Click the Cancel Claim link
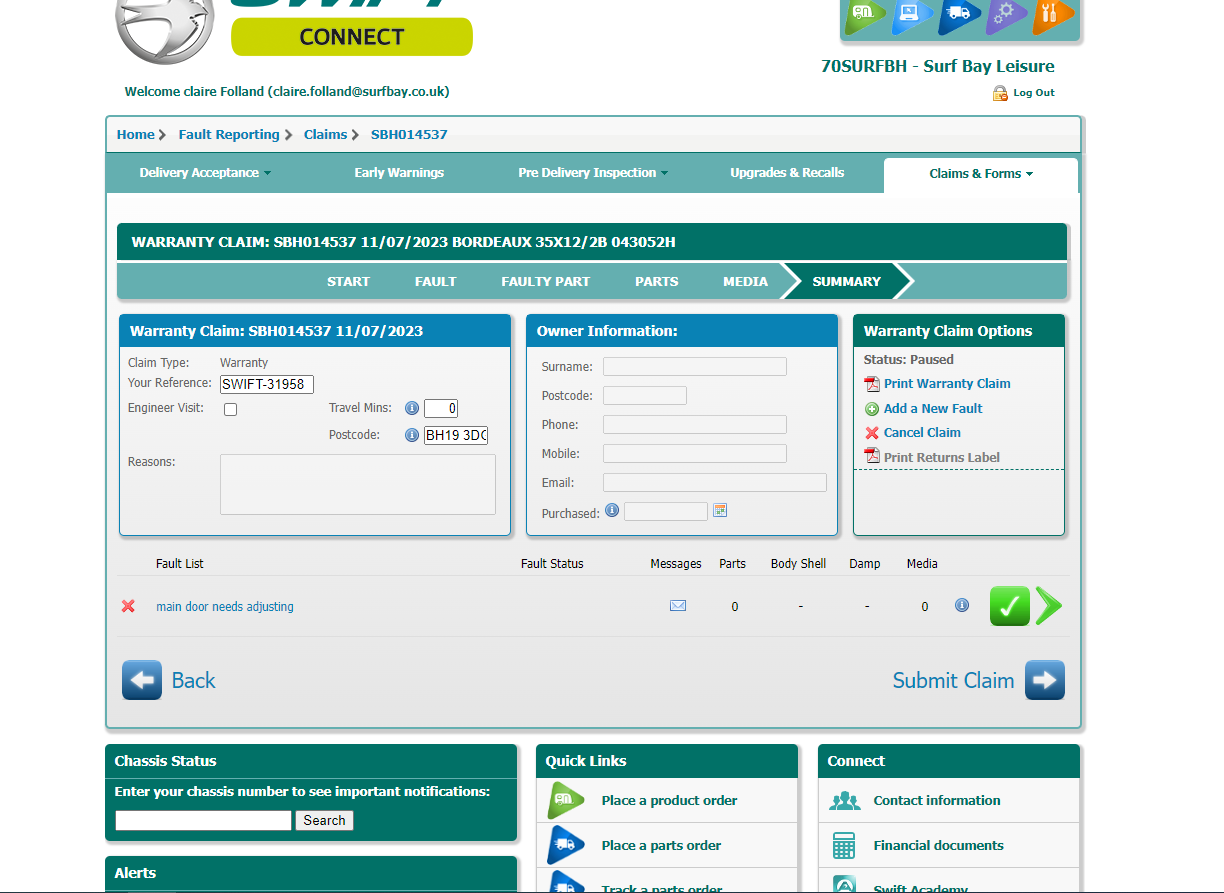This screenshot has height=893, width=1224. coord(922,433)
